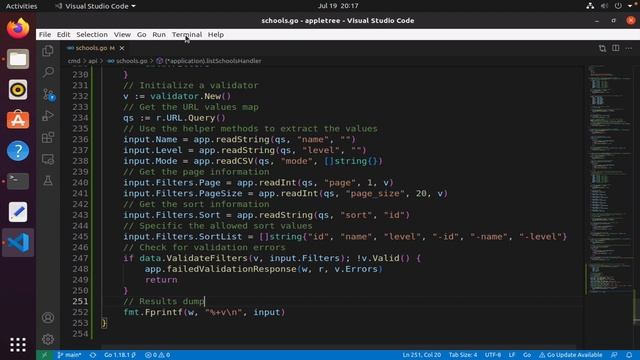Launch Firefox from the dock
The width and height of the screenshot is (640, 360).
18,28
